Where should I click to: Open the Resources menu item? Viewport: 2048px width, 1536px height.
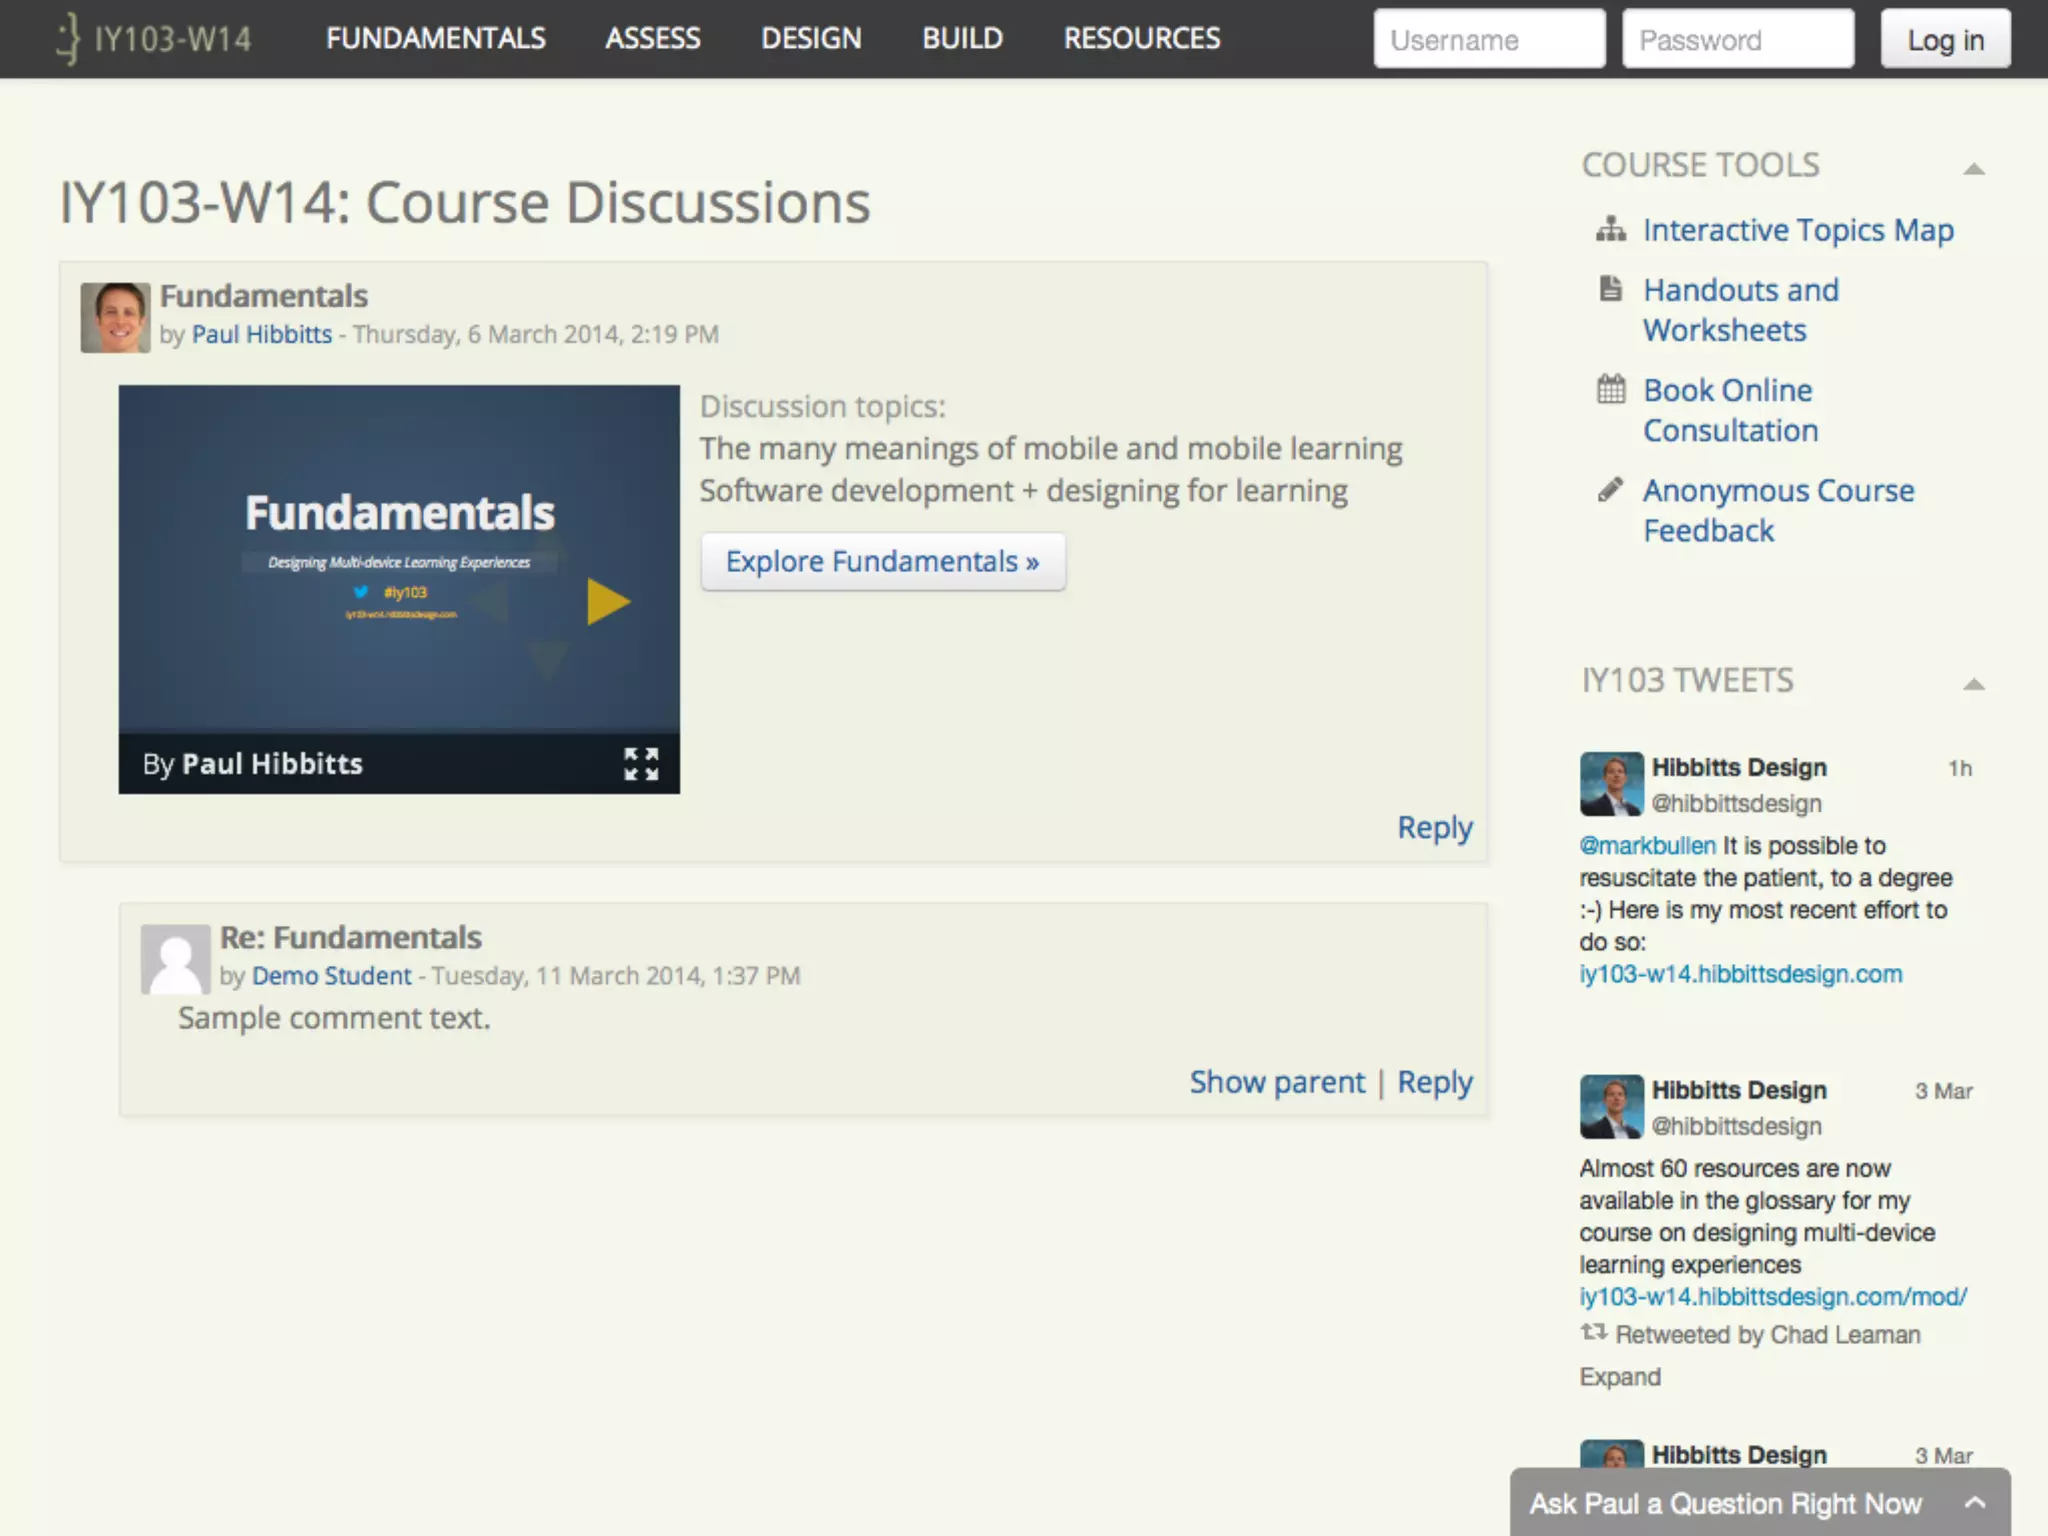click(x=1141, y=39)
